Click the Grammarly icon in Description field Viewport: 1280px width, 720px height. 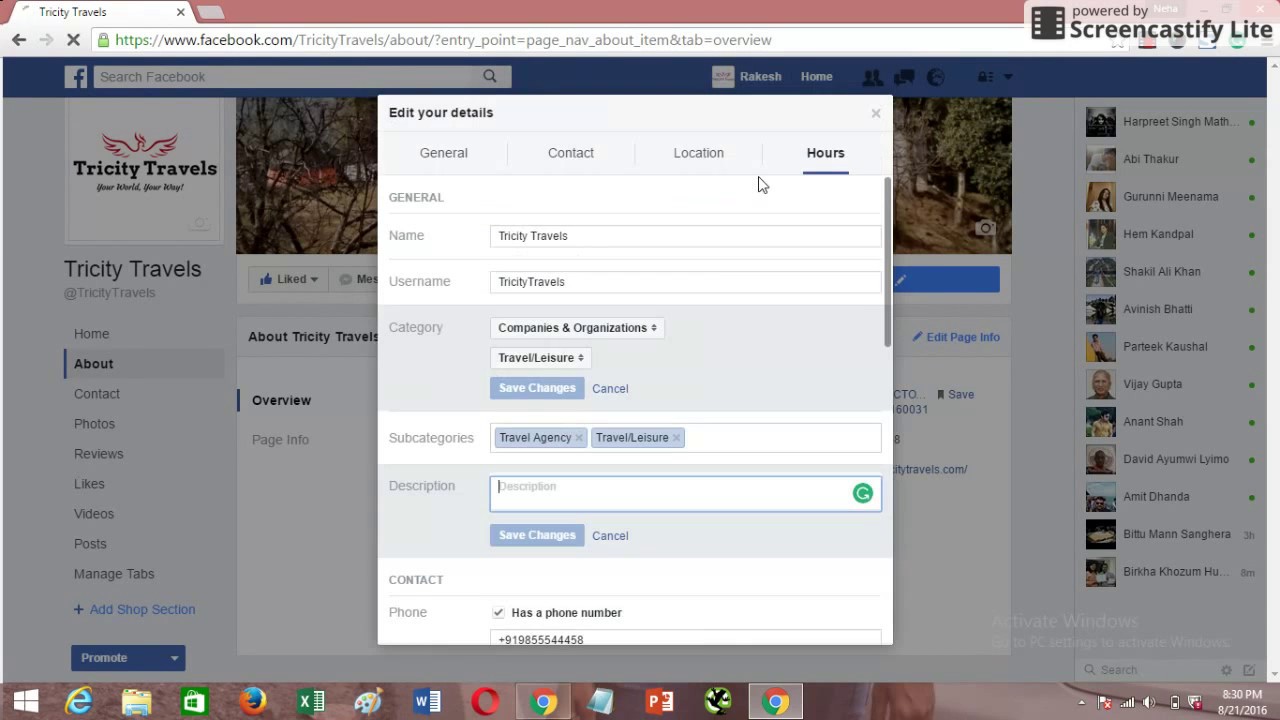(x=862, y=493)
